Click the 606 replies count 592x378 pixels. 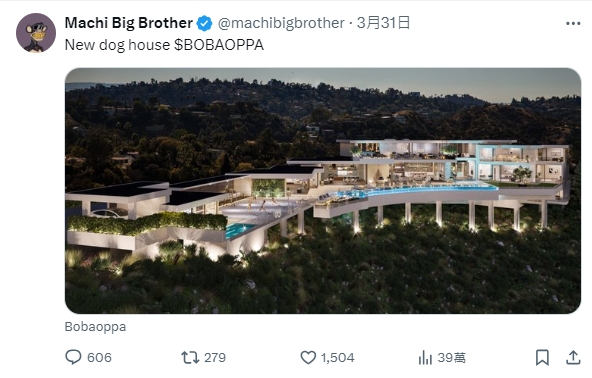[x=99, y=358]
